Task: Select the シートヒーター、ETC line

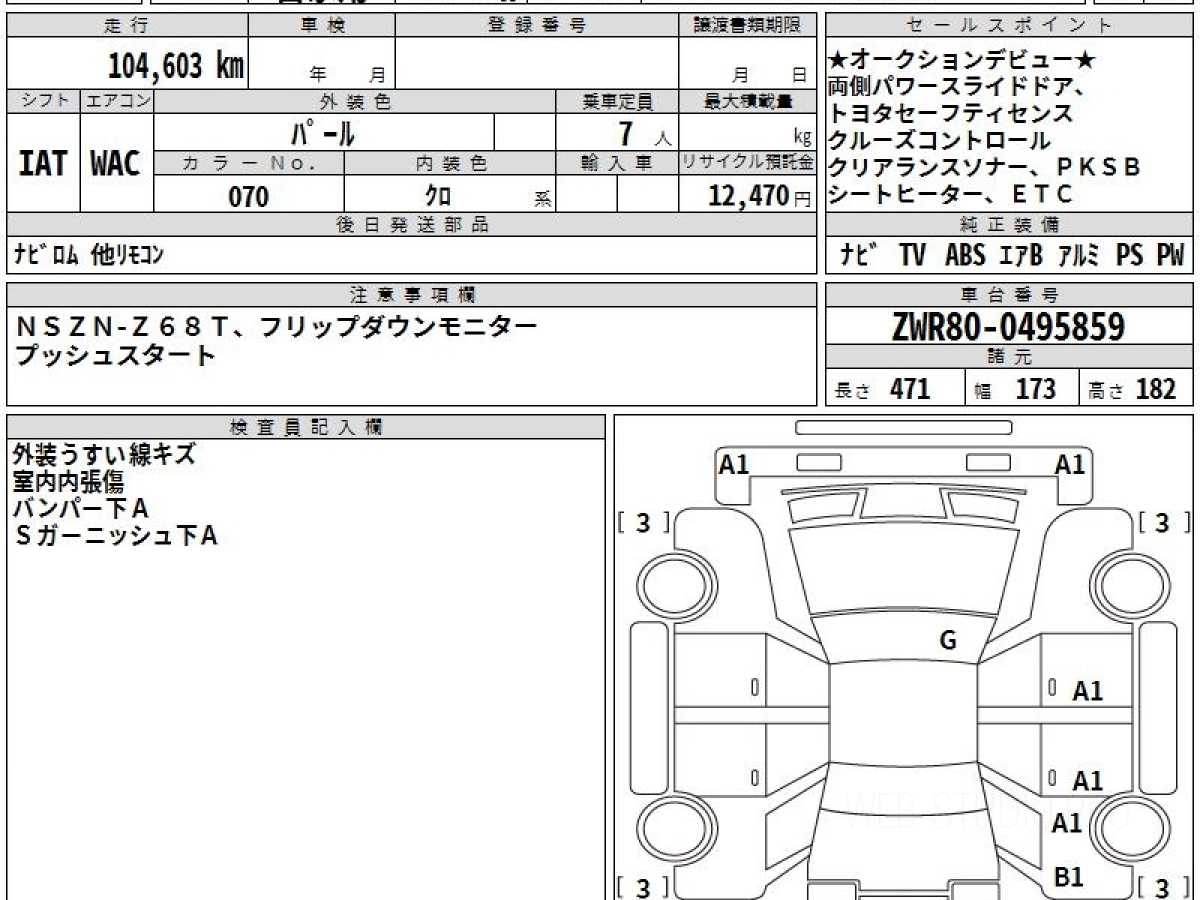Action: (x=951, y=194)
